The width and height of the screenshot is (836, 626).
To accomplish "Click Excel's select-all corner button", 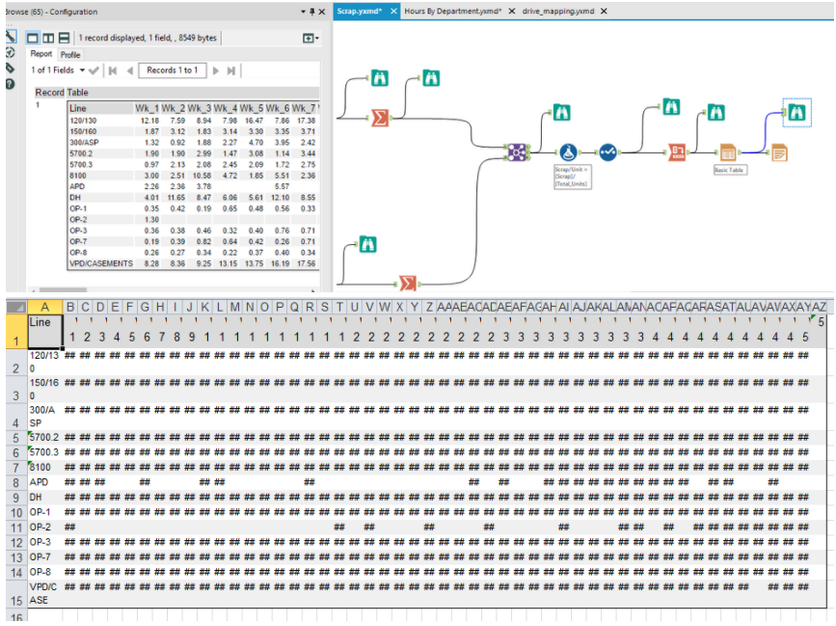I will pos(16,307).
